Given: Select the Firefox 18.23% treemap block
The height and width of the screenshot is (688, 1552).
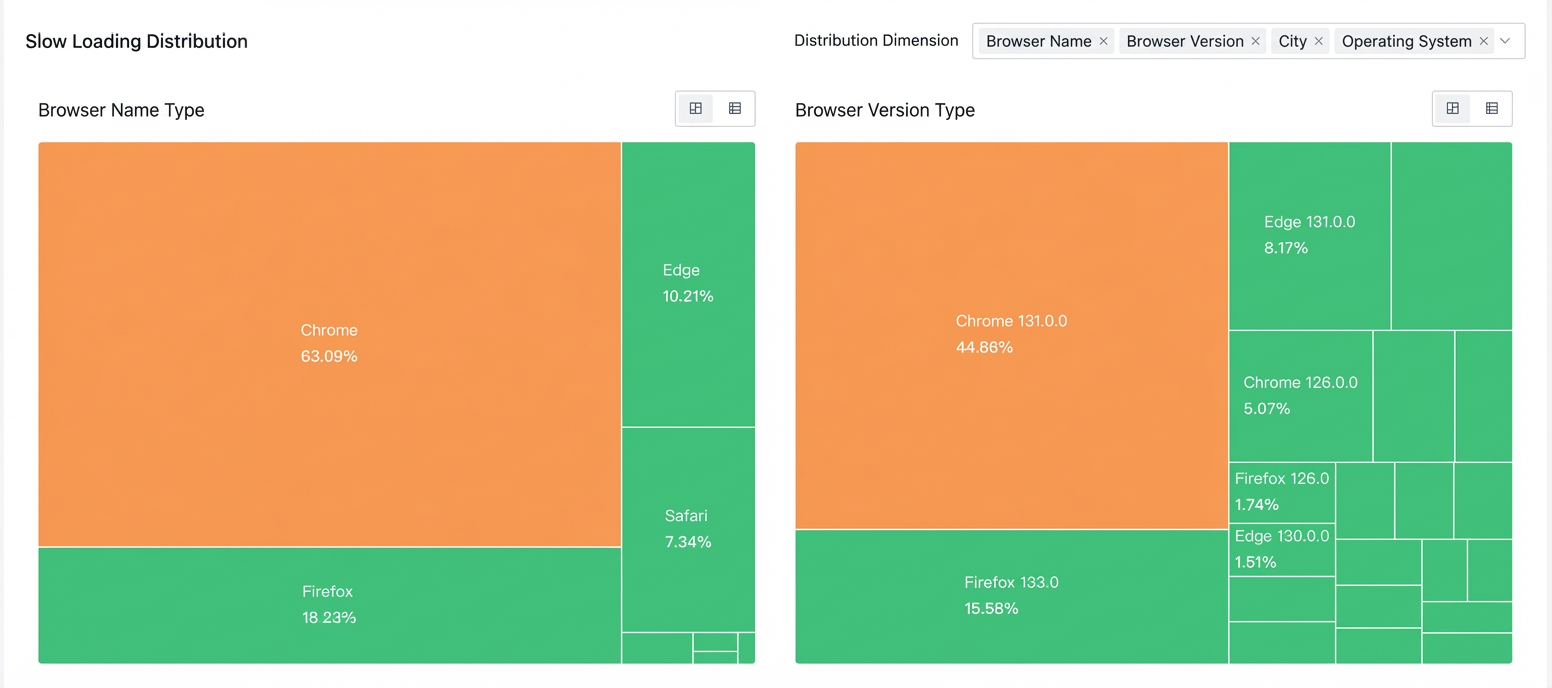Looking at the screenshot, I should tap(329, 605).
